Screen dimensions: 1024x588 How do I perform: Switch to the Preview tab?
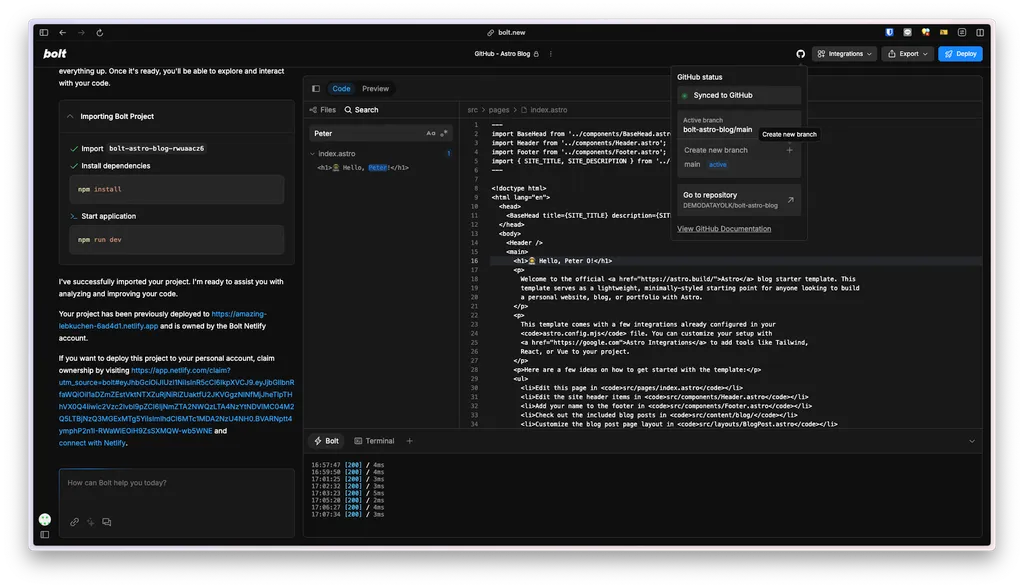(376, 89)
